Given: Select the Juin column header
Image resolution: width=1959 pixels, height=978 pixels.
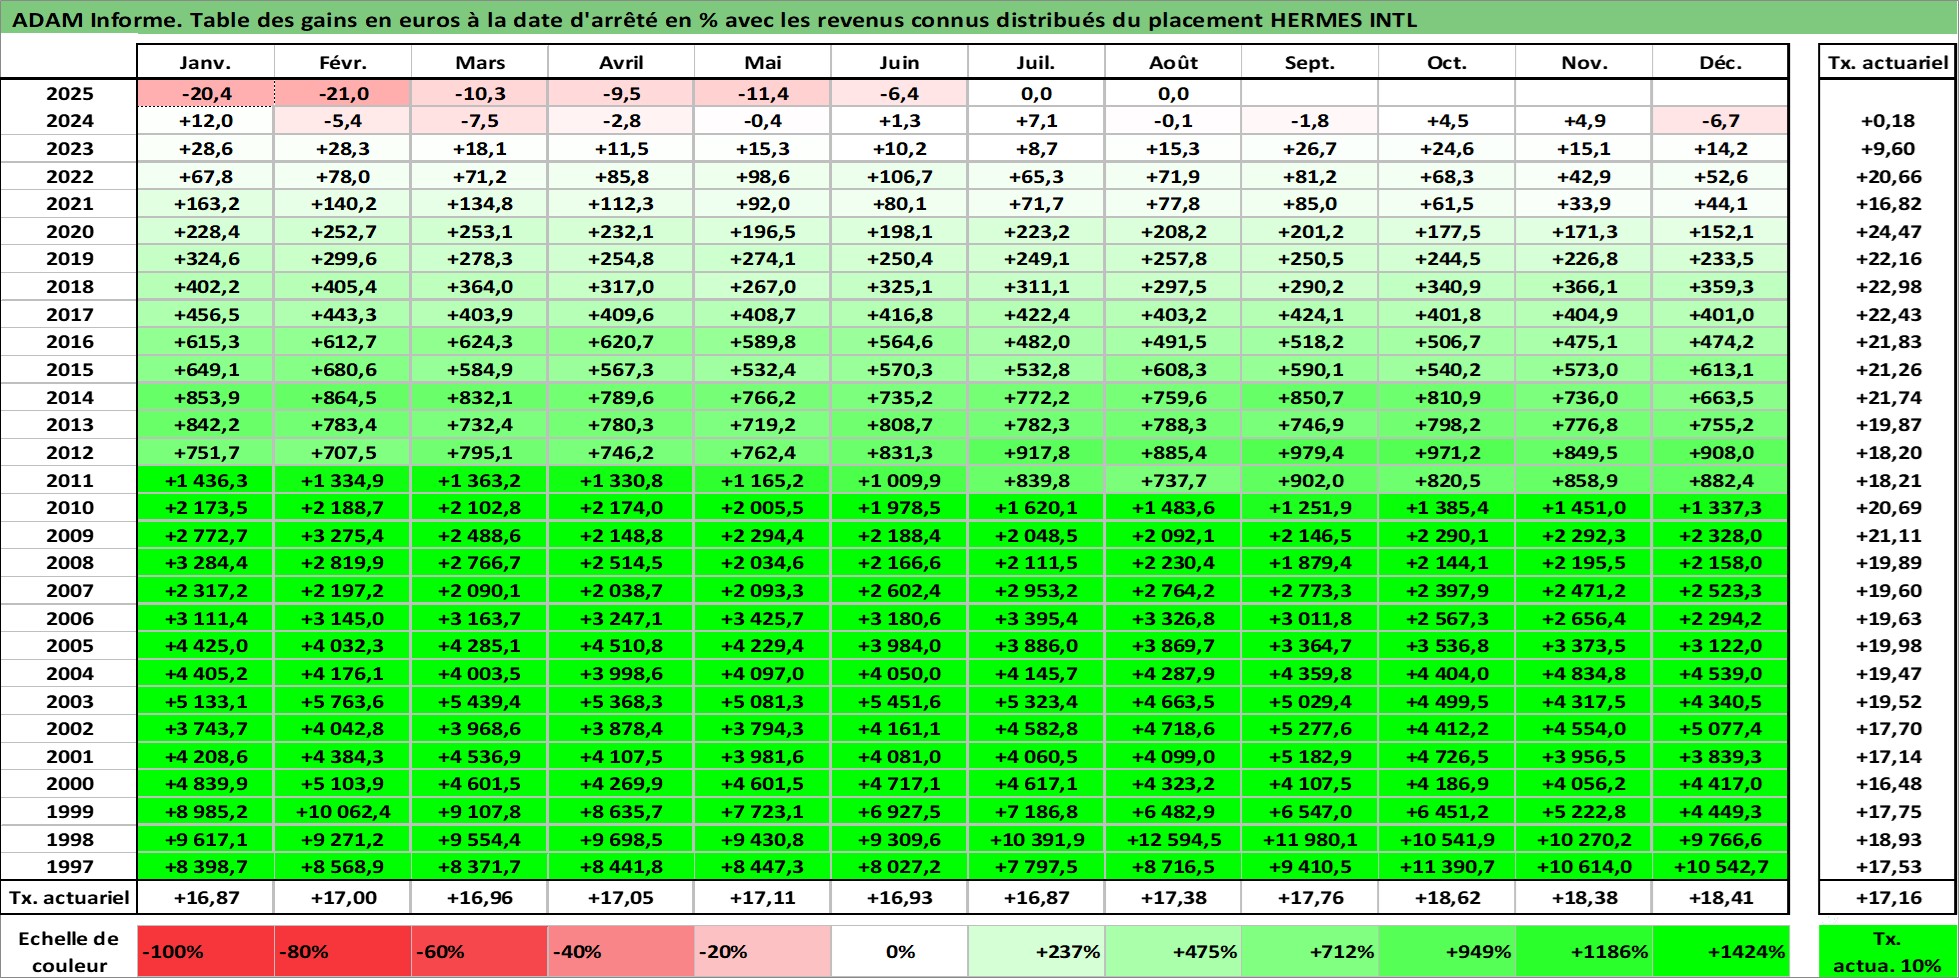Looking at the screenshot, I should 899,62.
